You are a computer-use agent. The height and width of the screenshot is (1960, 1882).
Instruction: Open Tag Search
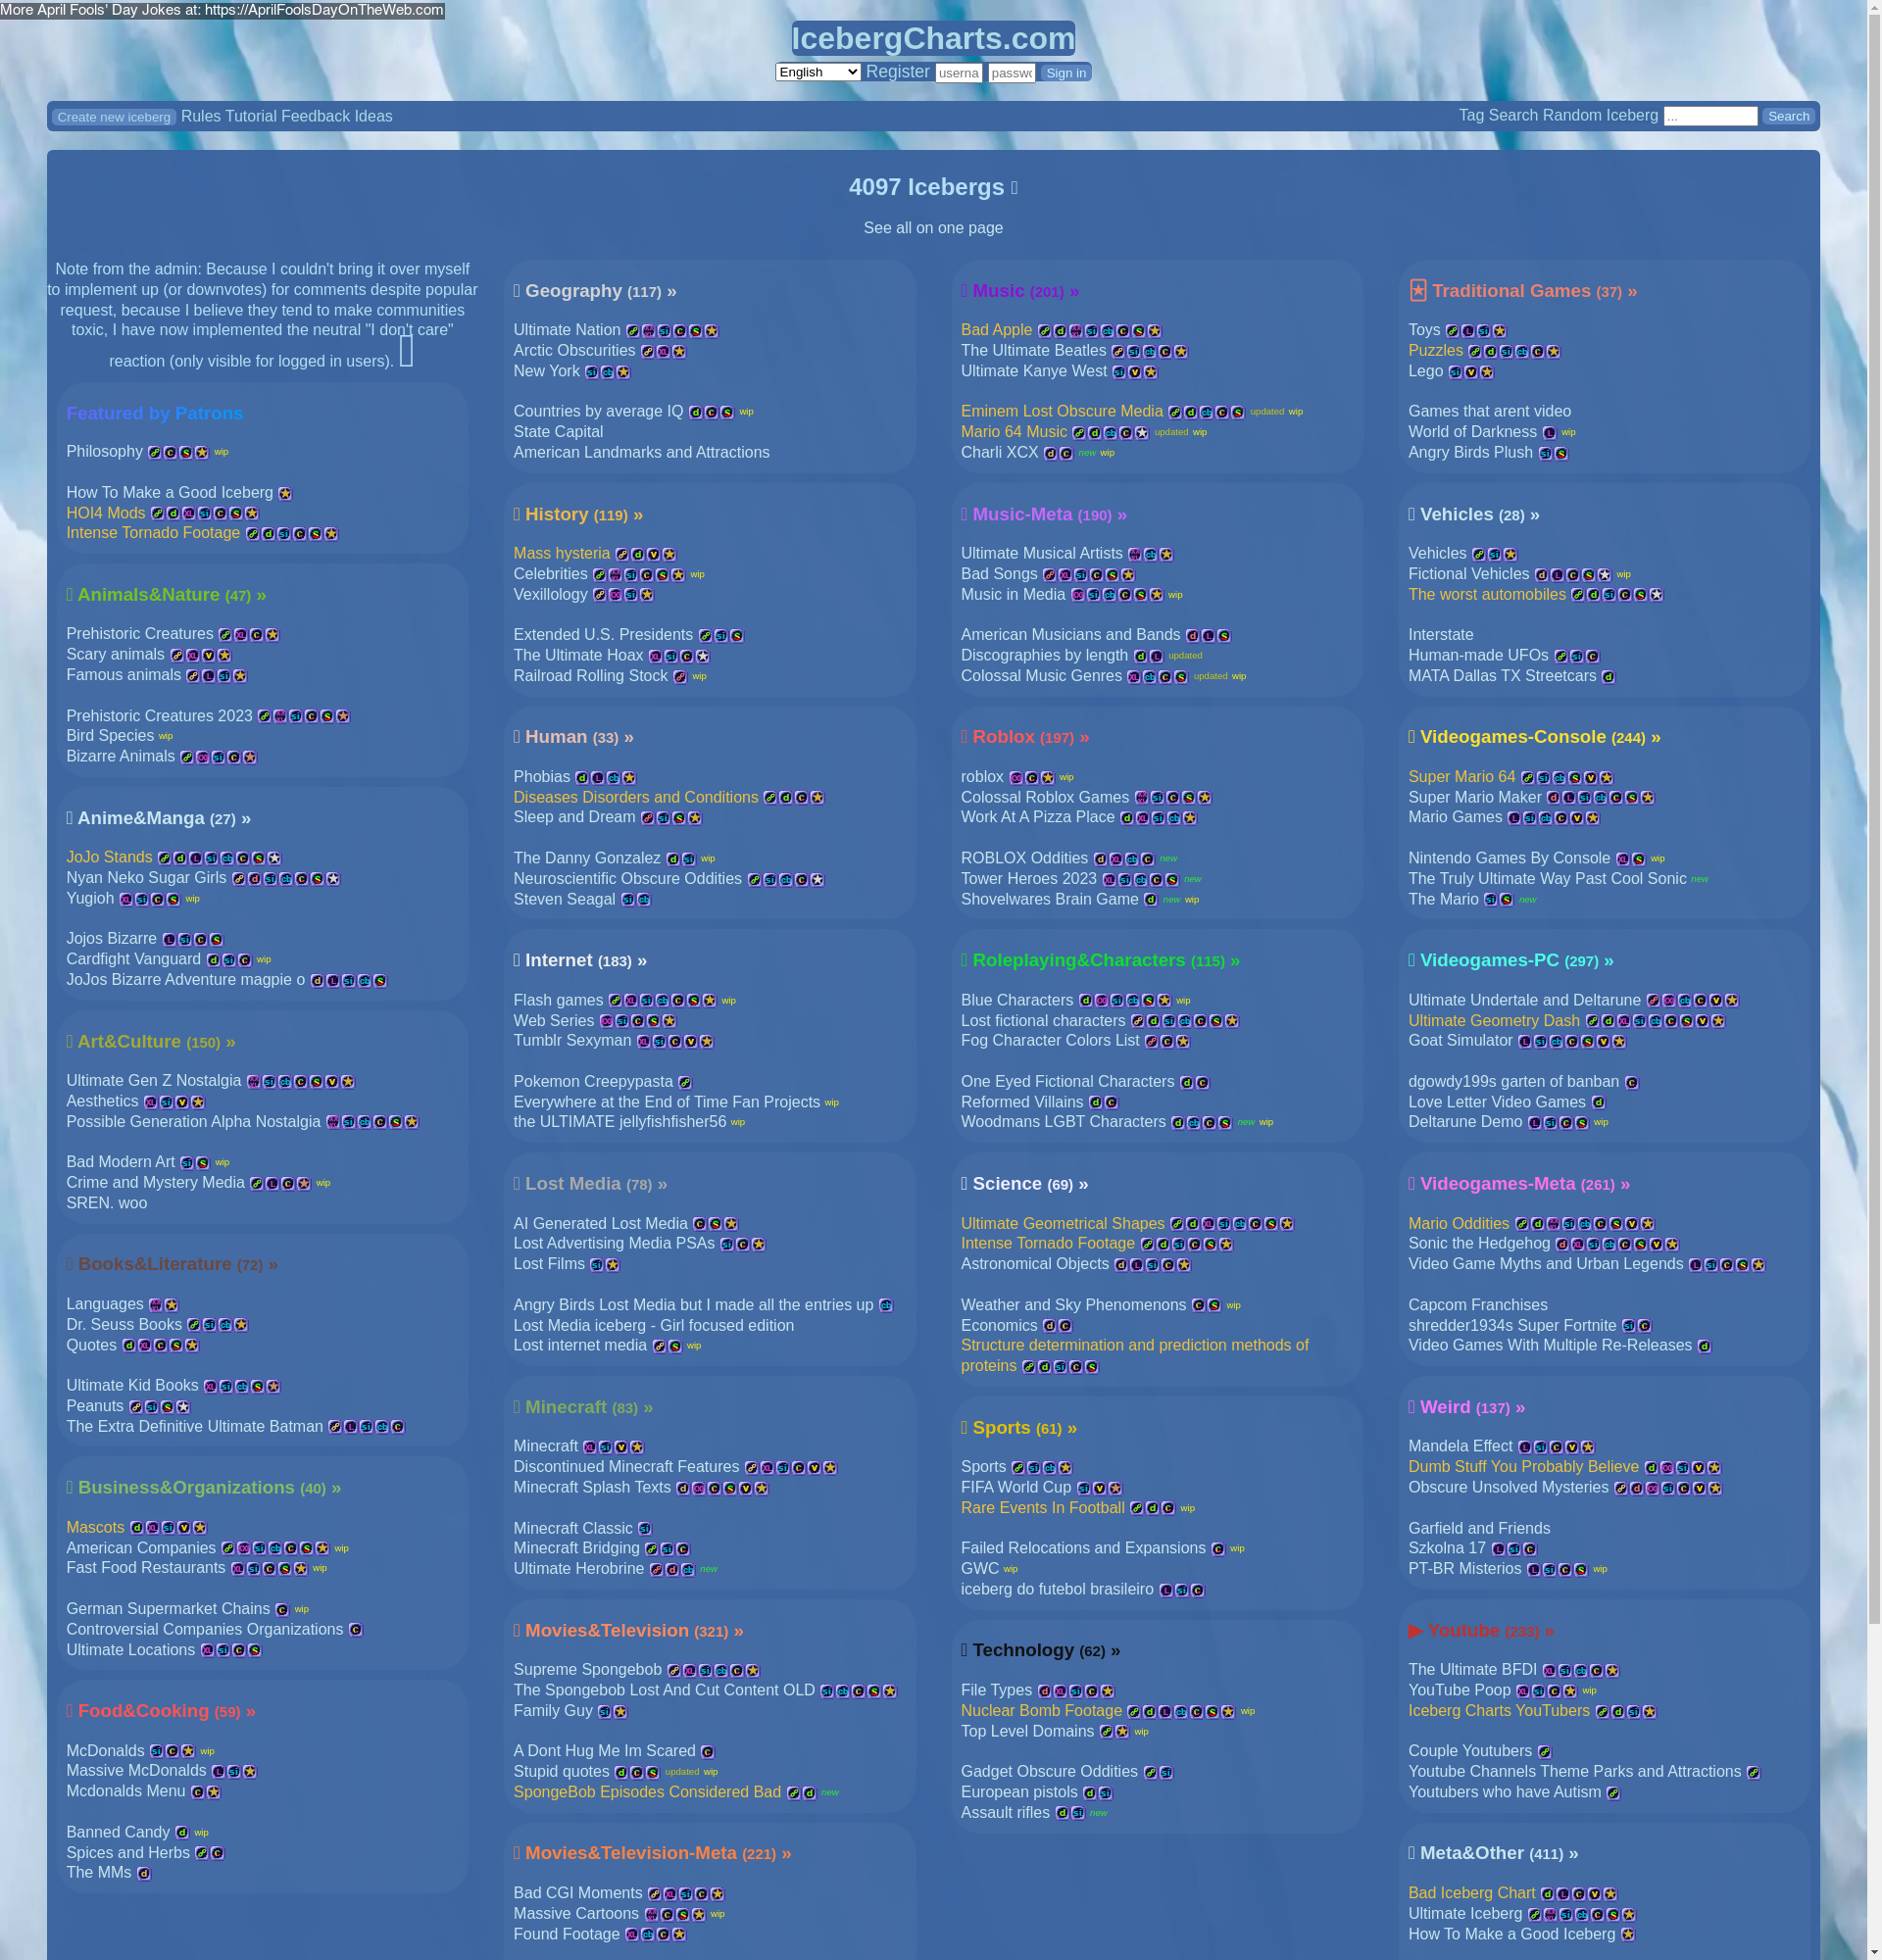click(1498, 115)
